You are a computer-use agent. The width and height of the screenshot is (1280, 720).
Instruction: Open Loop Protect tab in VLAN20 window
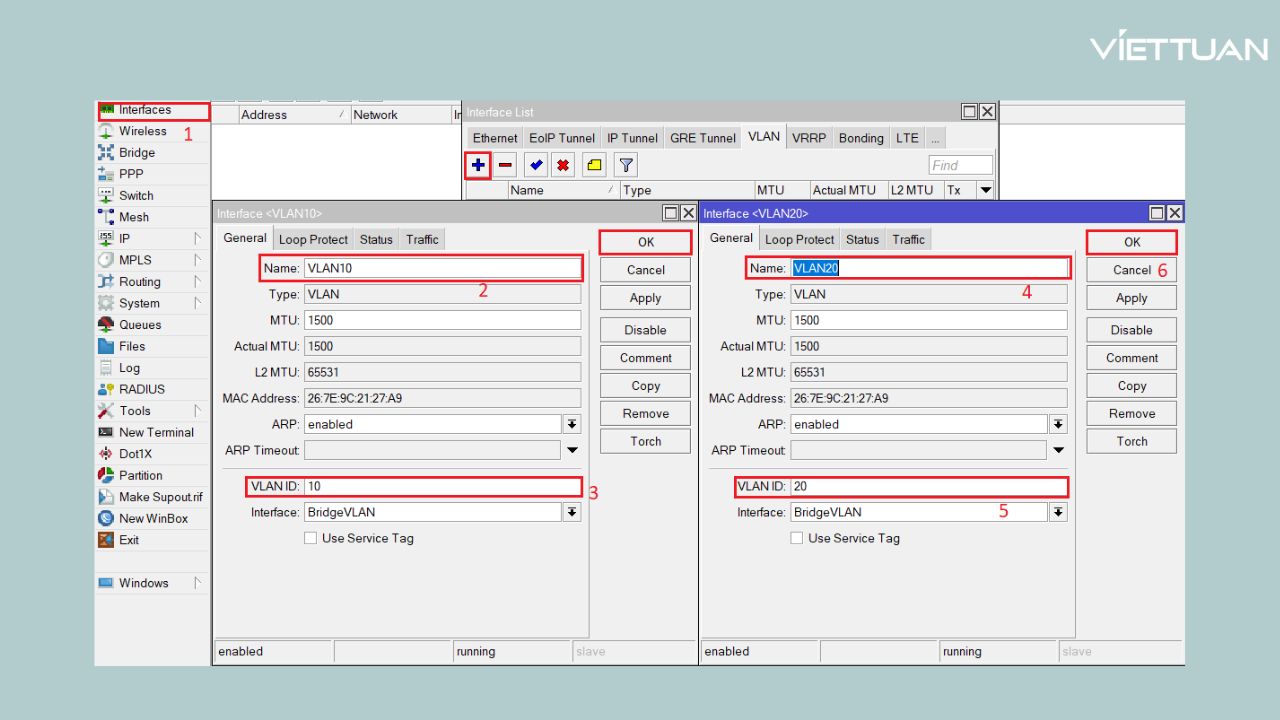point(799,240)
